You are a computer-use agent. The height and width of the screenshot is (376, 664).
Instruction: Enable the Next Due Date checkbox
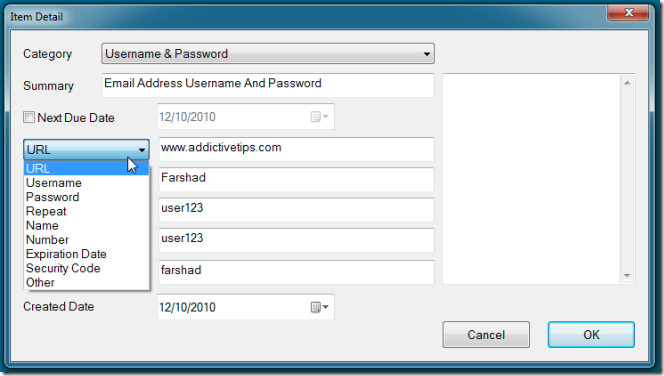pos(29,117)
